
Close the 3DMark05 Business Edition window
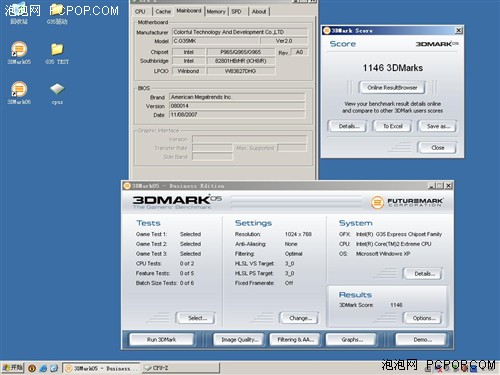point(449,186)
